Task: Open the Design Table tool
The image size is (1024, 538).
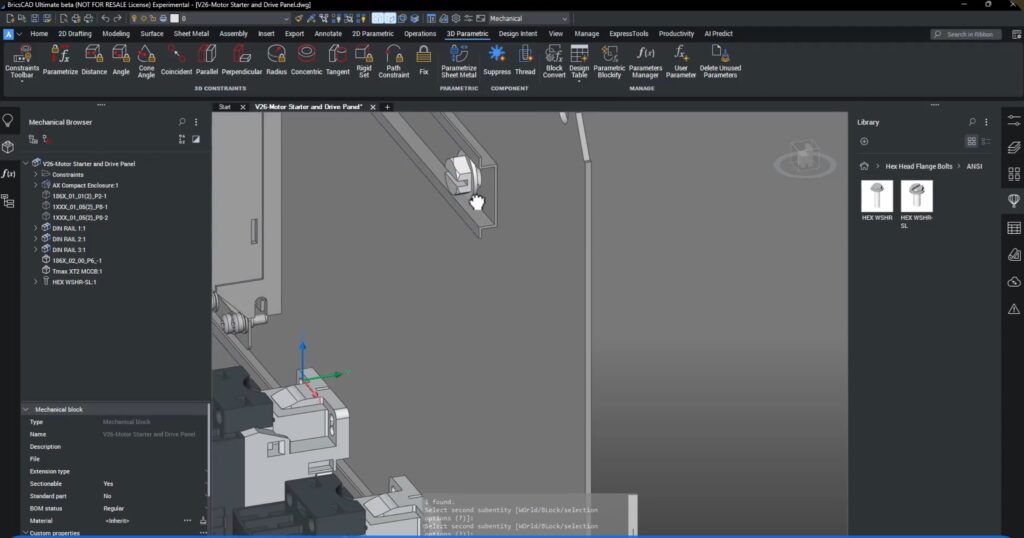Action: point(579,61)
